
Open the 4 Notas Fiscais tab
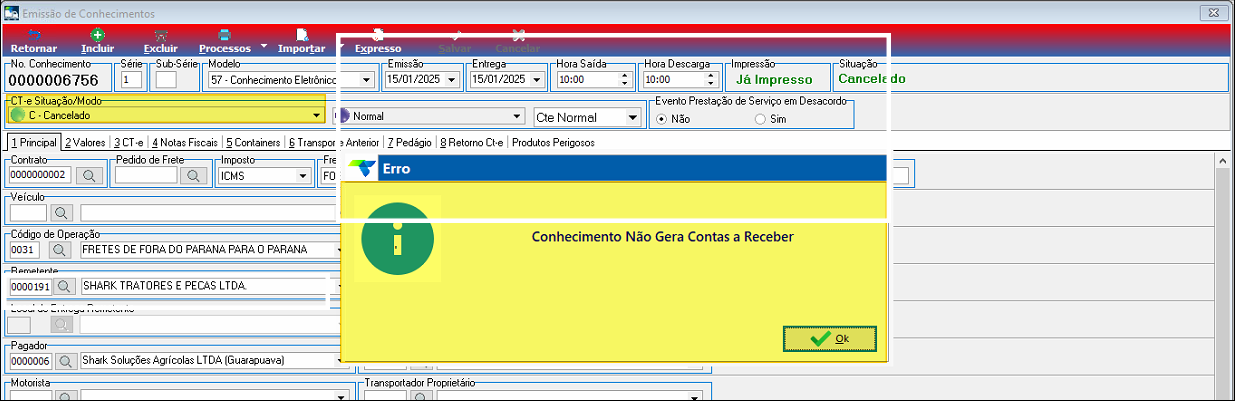[x=185, y=143]
